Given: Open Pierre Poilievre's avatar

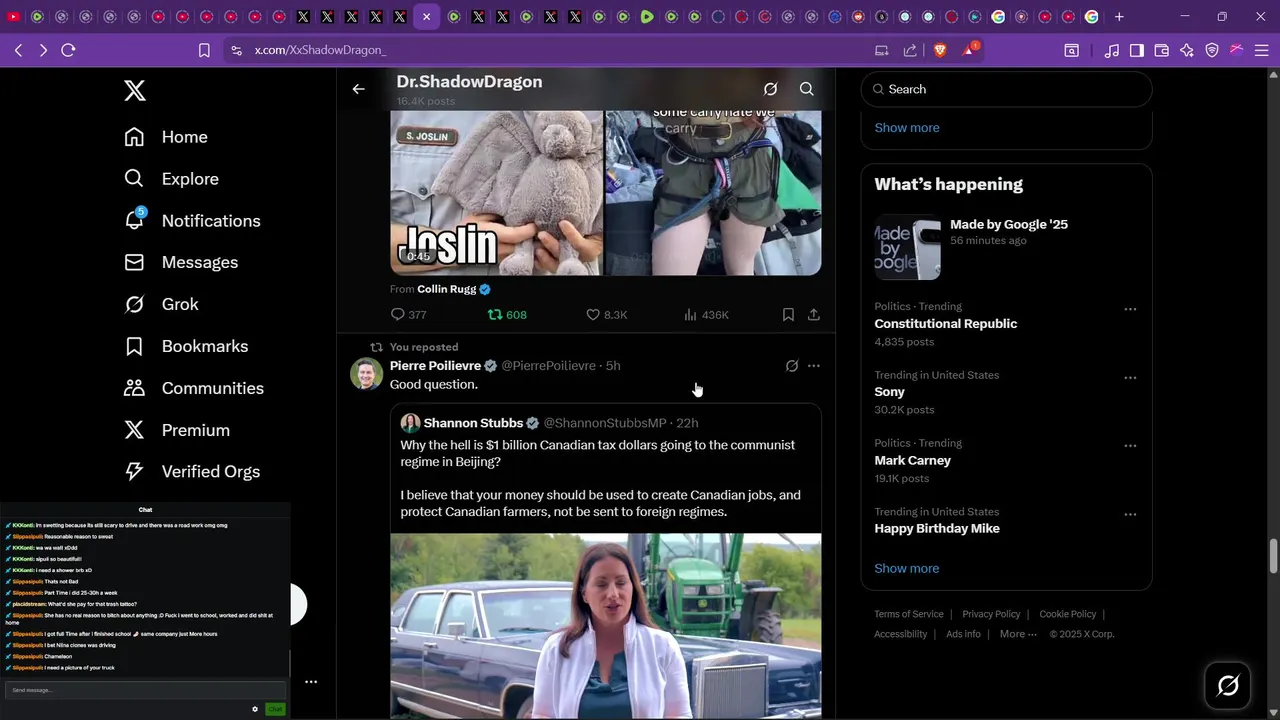Looking at the screenshot, I should [x=366, y=374].
